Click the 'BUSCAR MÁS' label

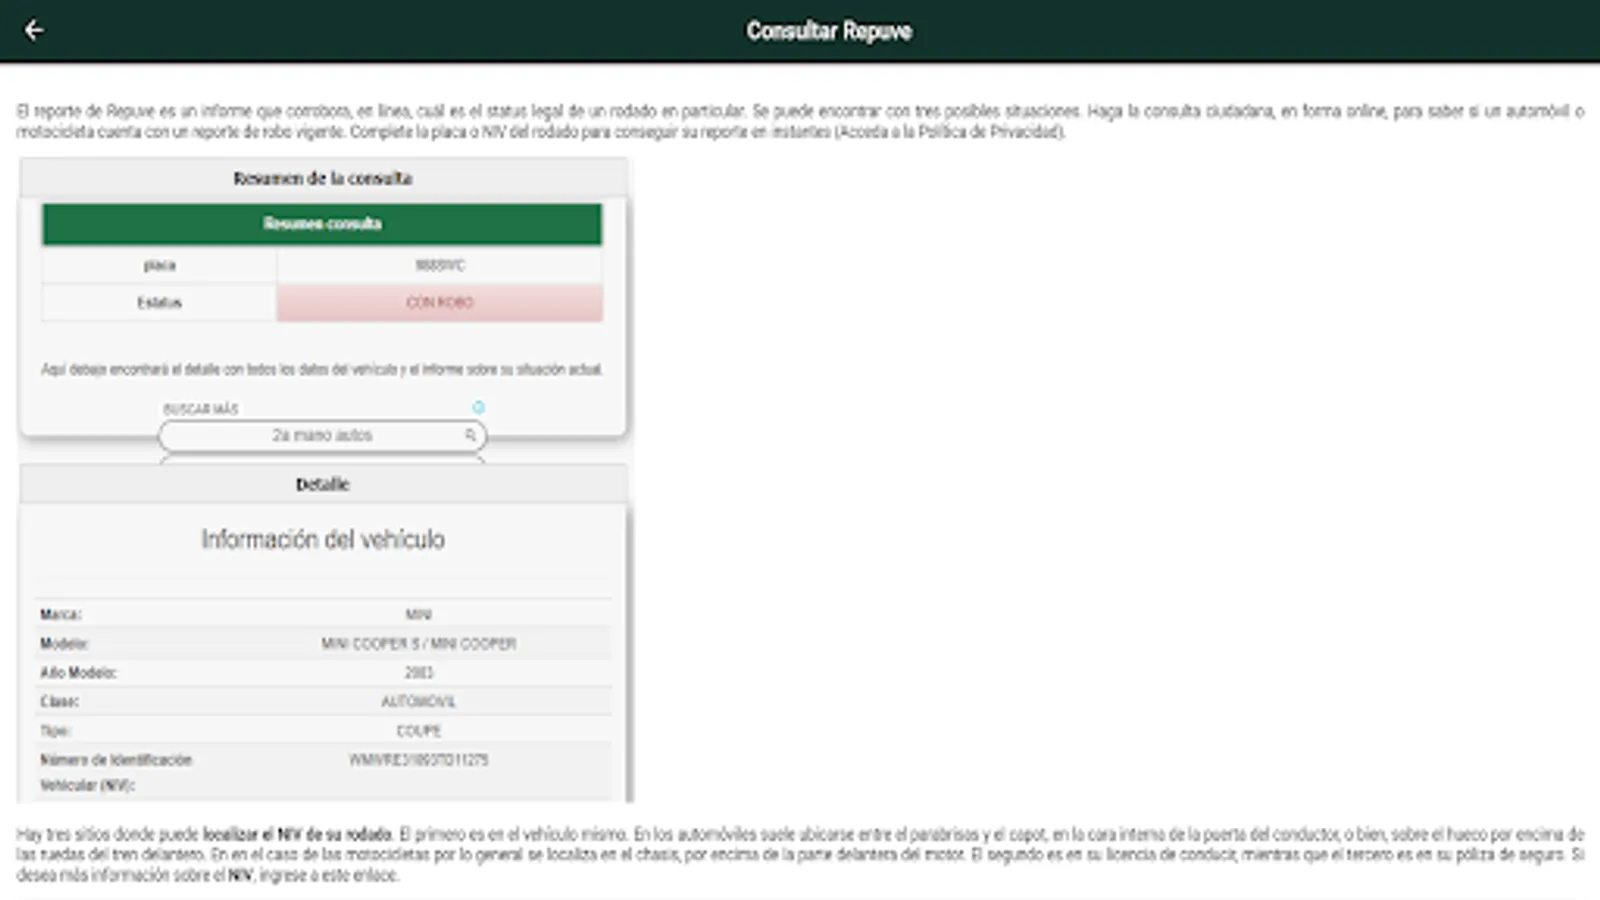[201, 408]
